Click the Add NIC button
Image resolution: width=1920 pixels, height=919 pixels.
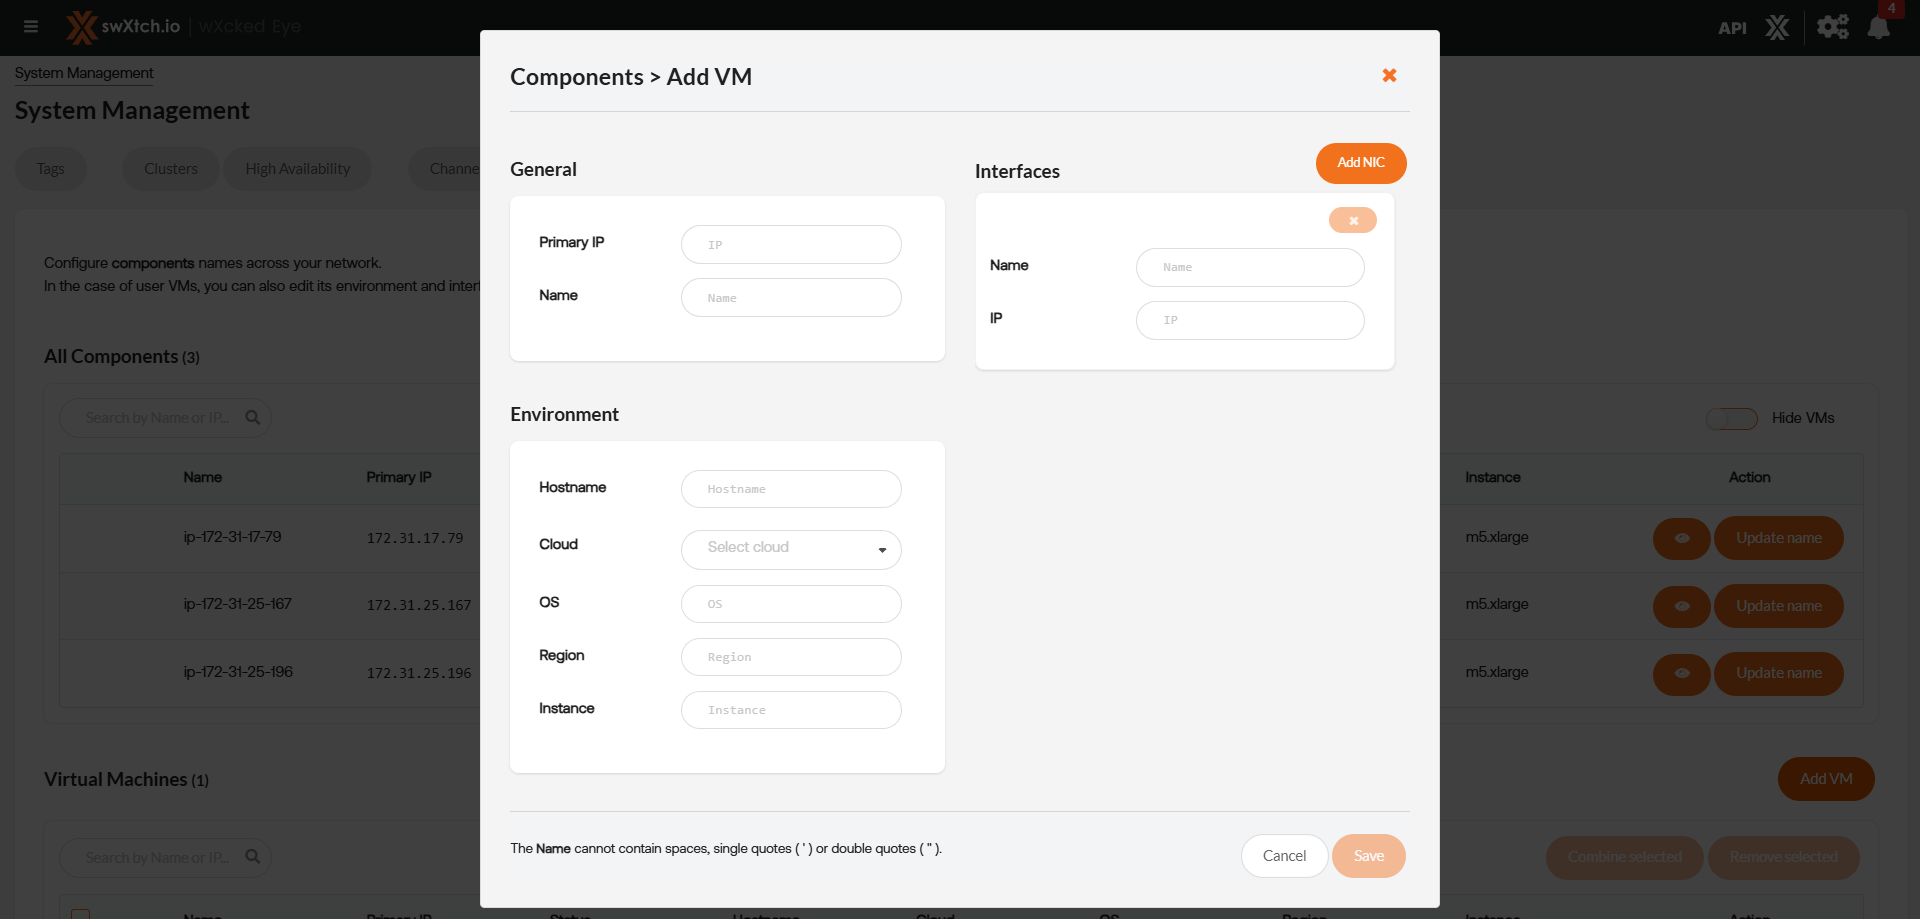[1360, 163]
